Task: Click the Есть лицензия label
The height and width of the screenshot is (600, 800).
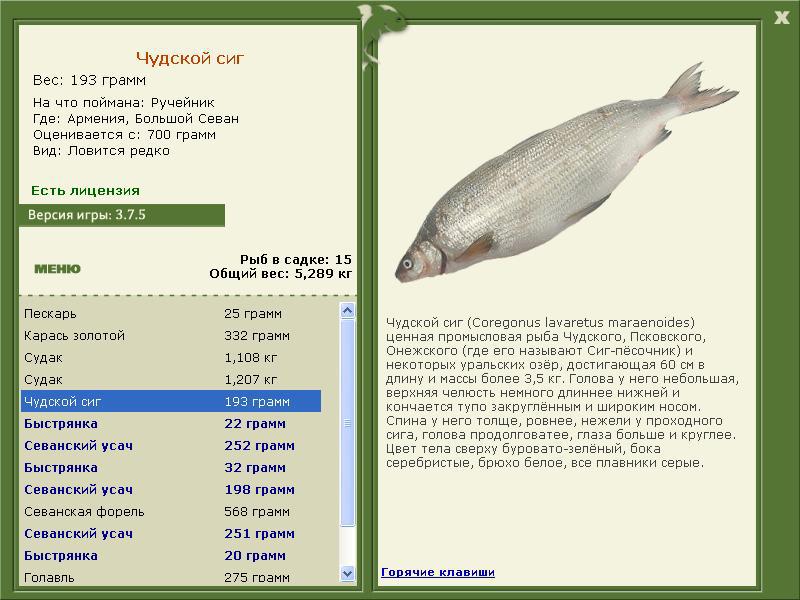Action: click(85, 191)
